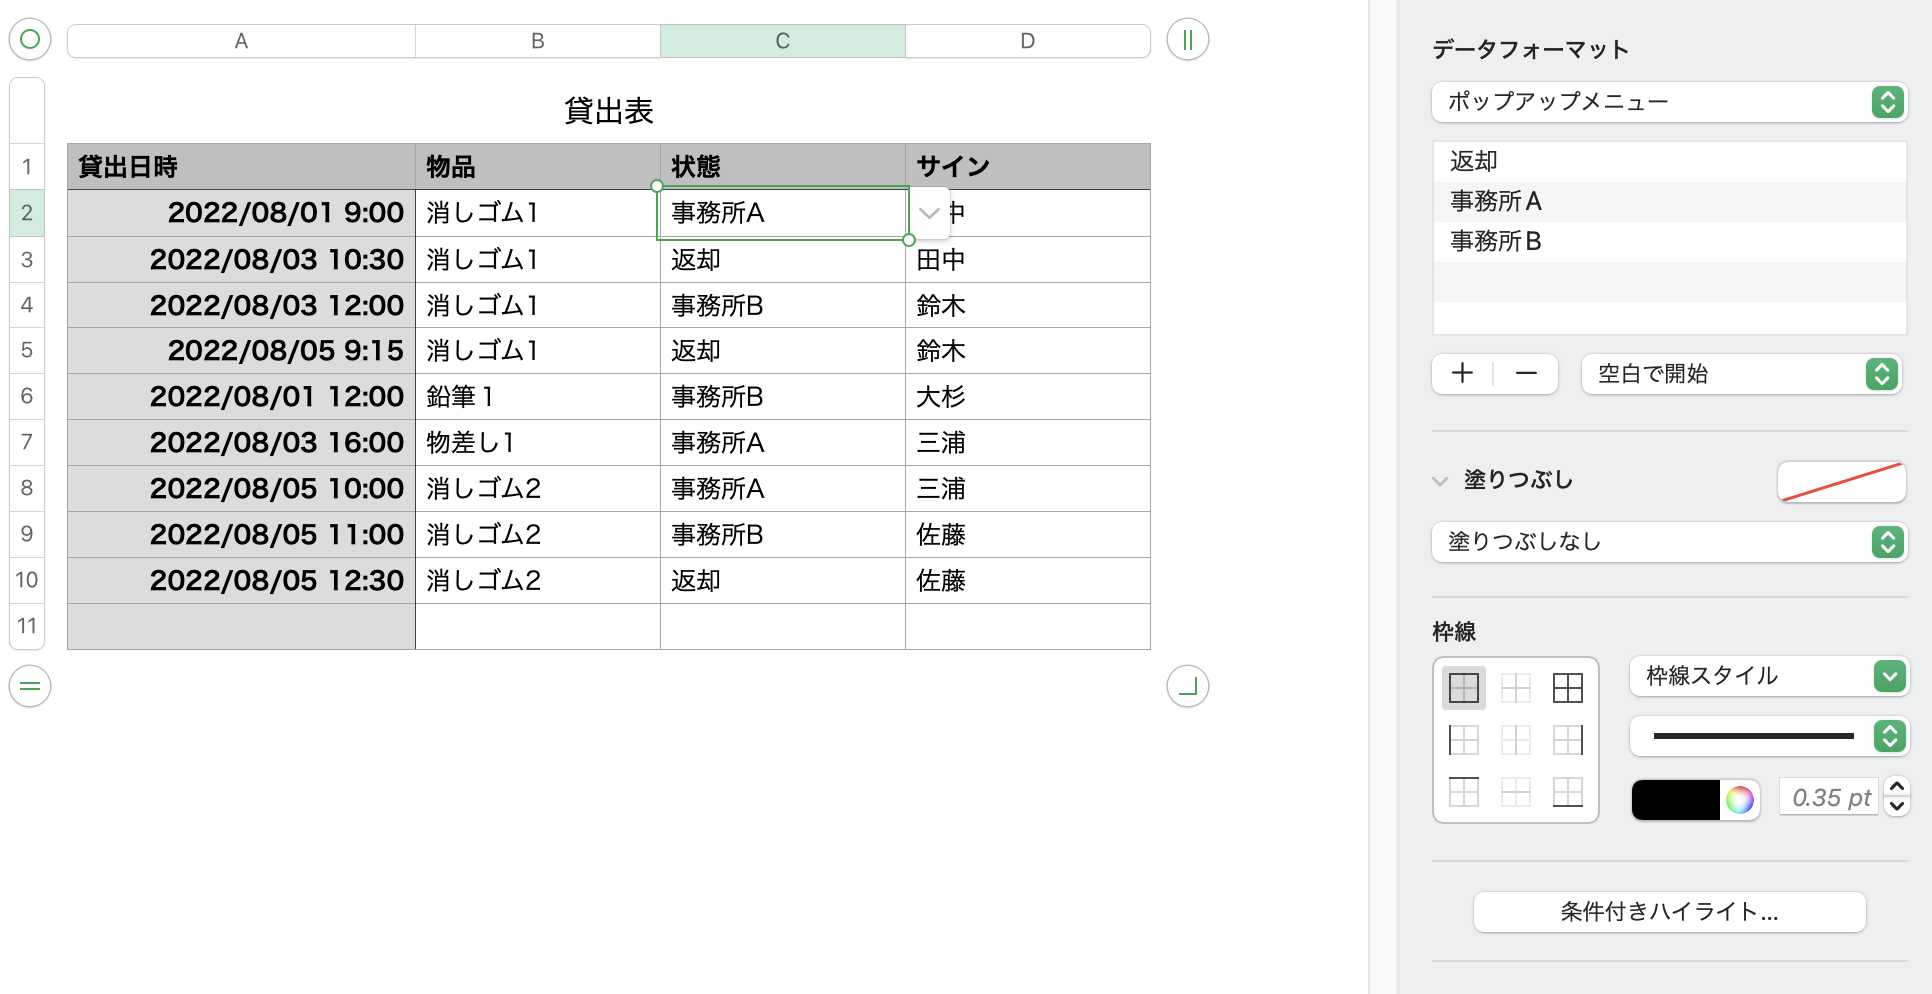Click the add column handle
Screen dimensions: 1932x994
(1187, 40)
